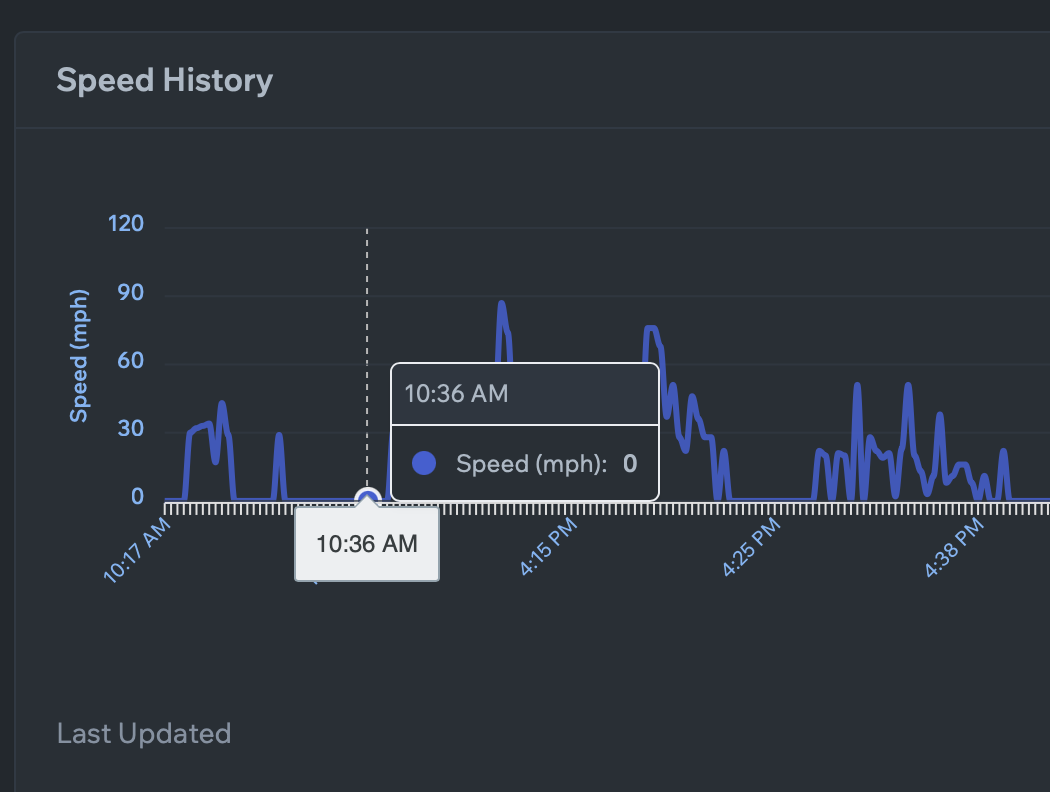Click the 90 value on the y-axis
Viewport: 1050px width, 792px height.
click(x=130, y=293)
